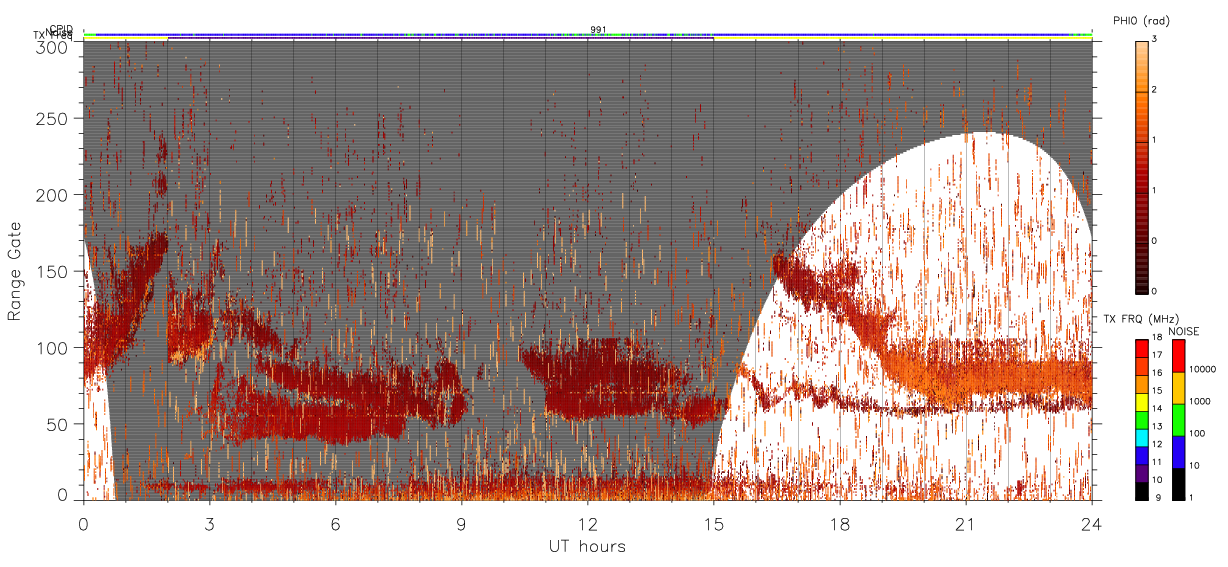The height and width of the screenshot is (567, 1228).
Task: Click "13" label in TX FRQ legend
Action: coord(1157,426)
